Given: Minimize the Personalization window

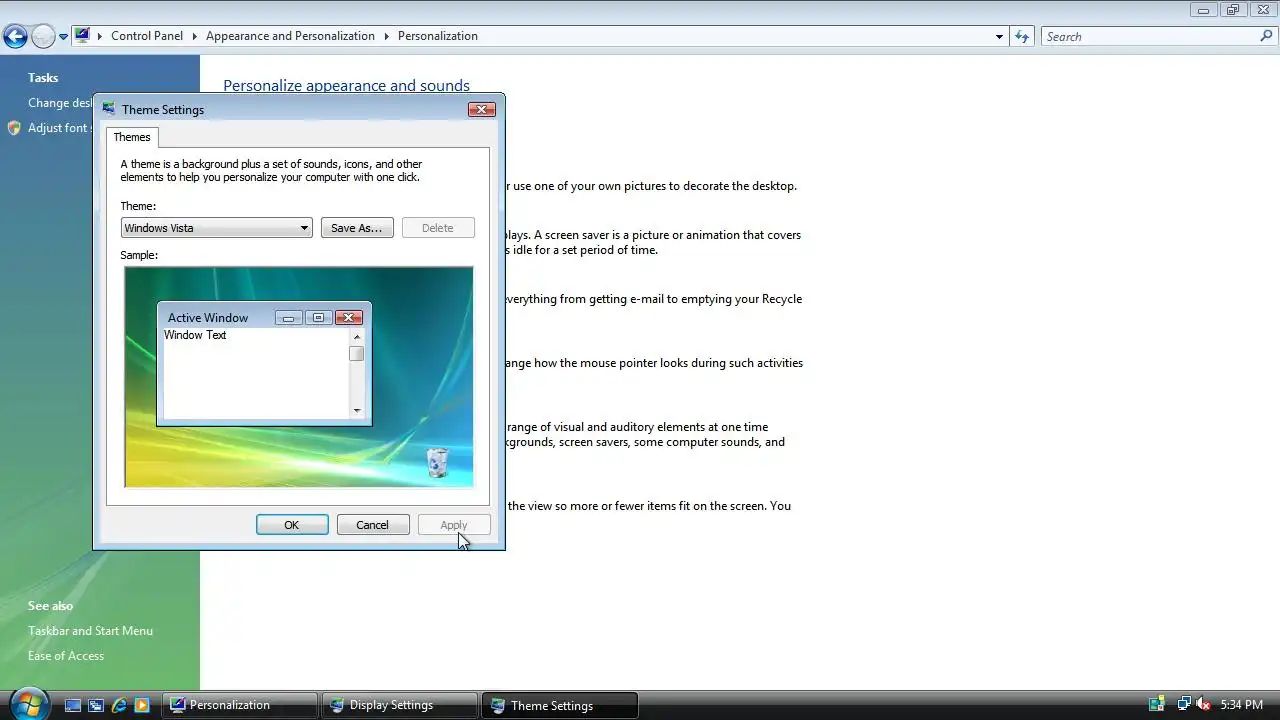Looking at the screenshot, I should (x=1204, y=9).
